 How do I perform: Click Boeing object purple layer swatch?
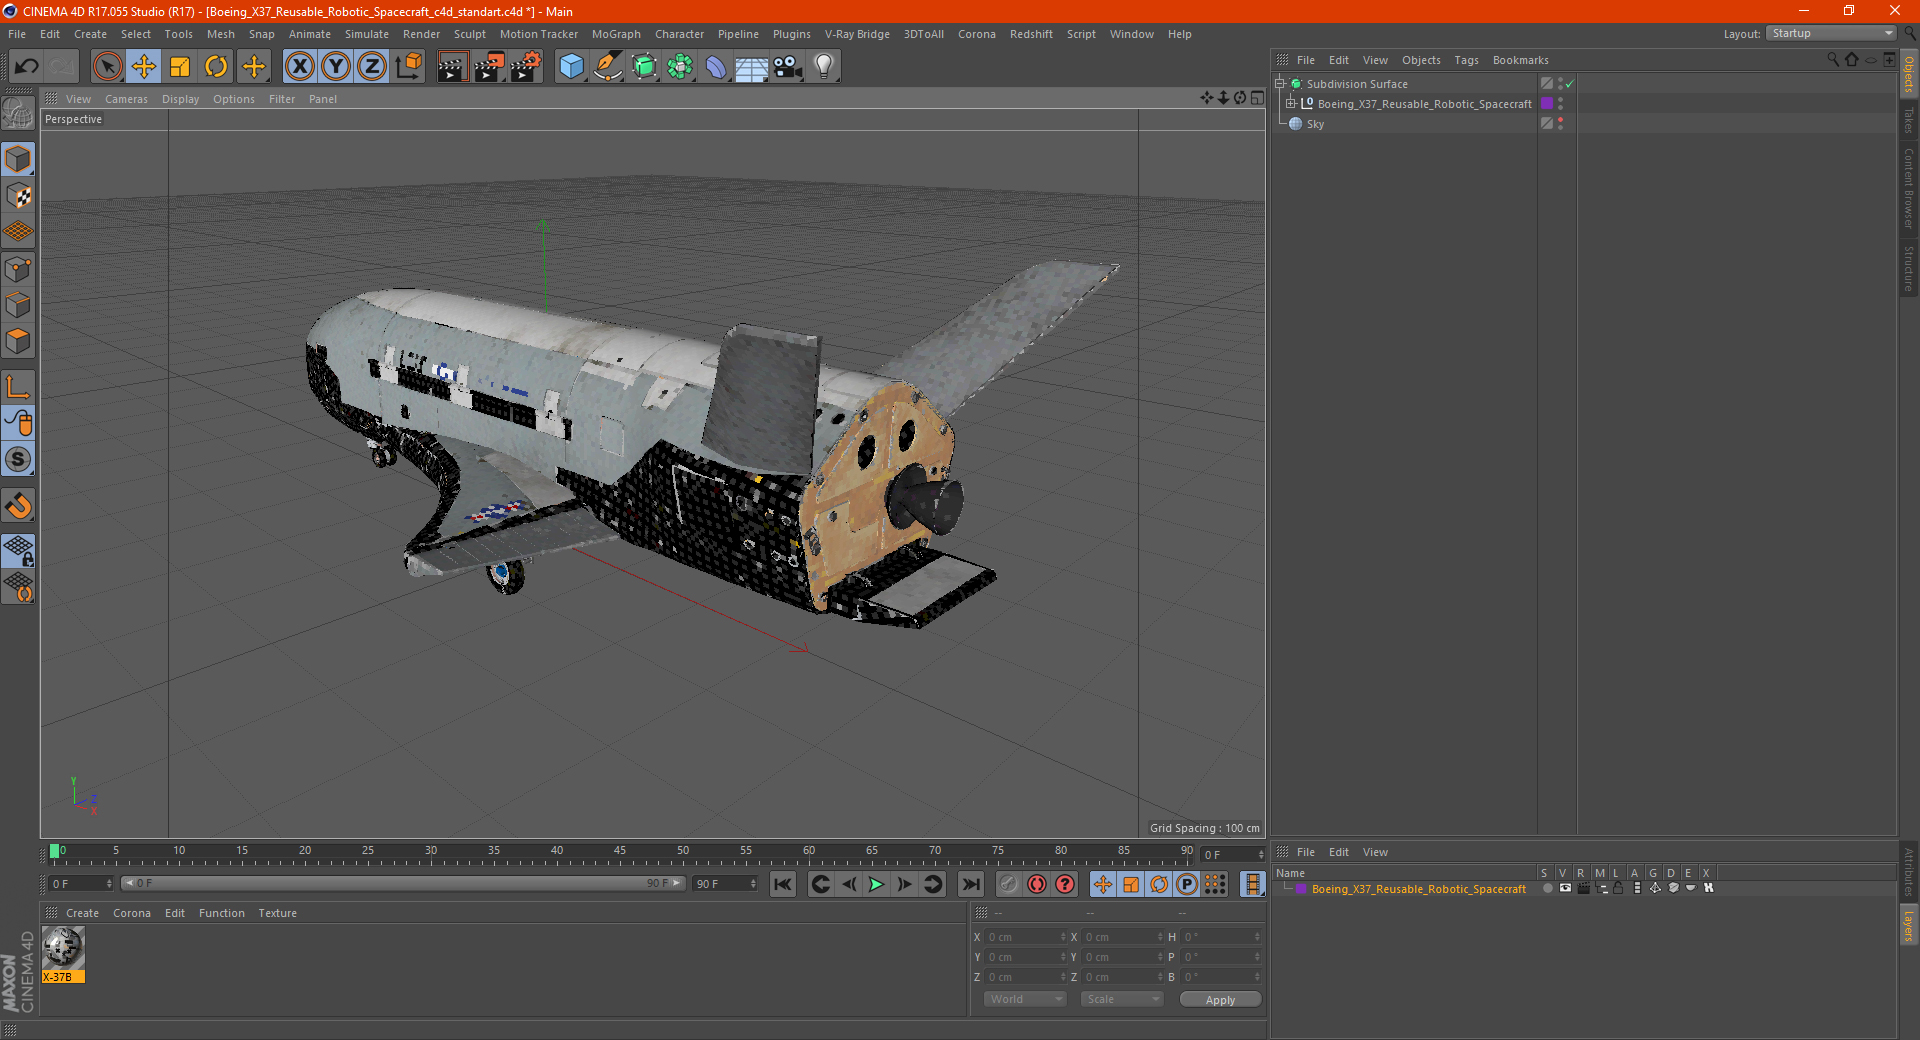pos(1547,103)
